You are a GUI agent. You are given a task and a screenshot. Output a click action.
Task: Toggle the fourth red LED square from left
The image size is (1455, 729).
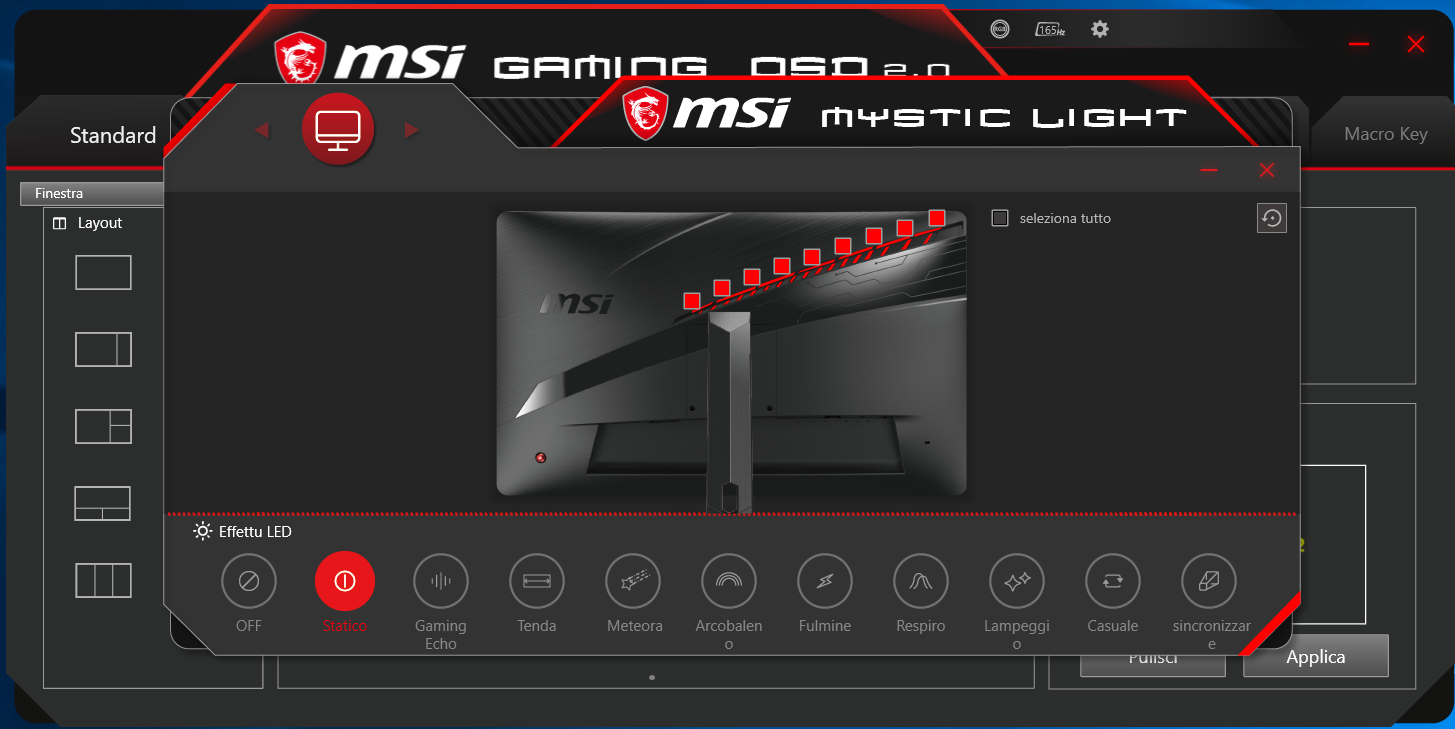point(782,266)
